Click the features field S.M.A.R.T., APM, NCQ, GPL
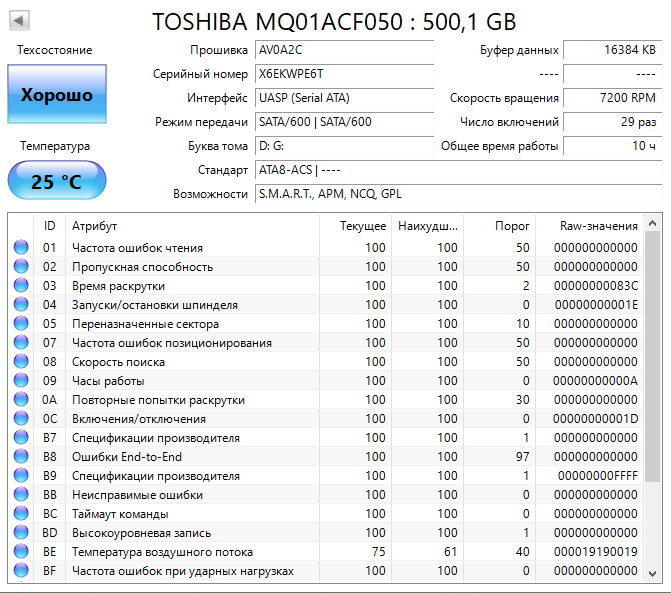671x593 pixels. pos(458,194)
